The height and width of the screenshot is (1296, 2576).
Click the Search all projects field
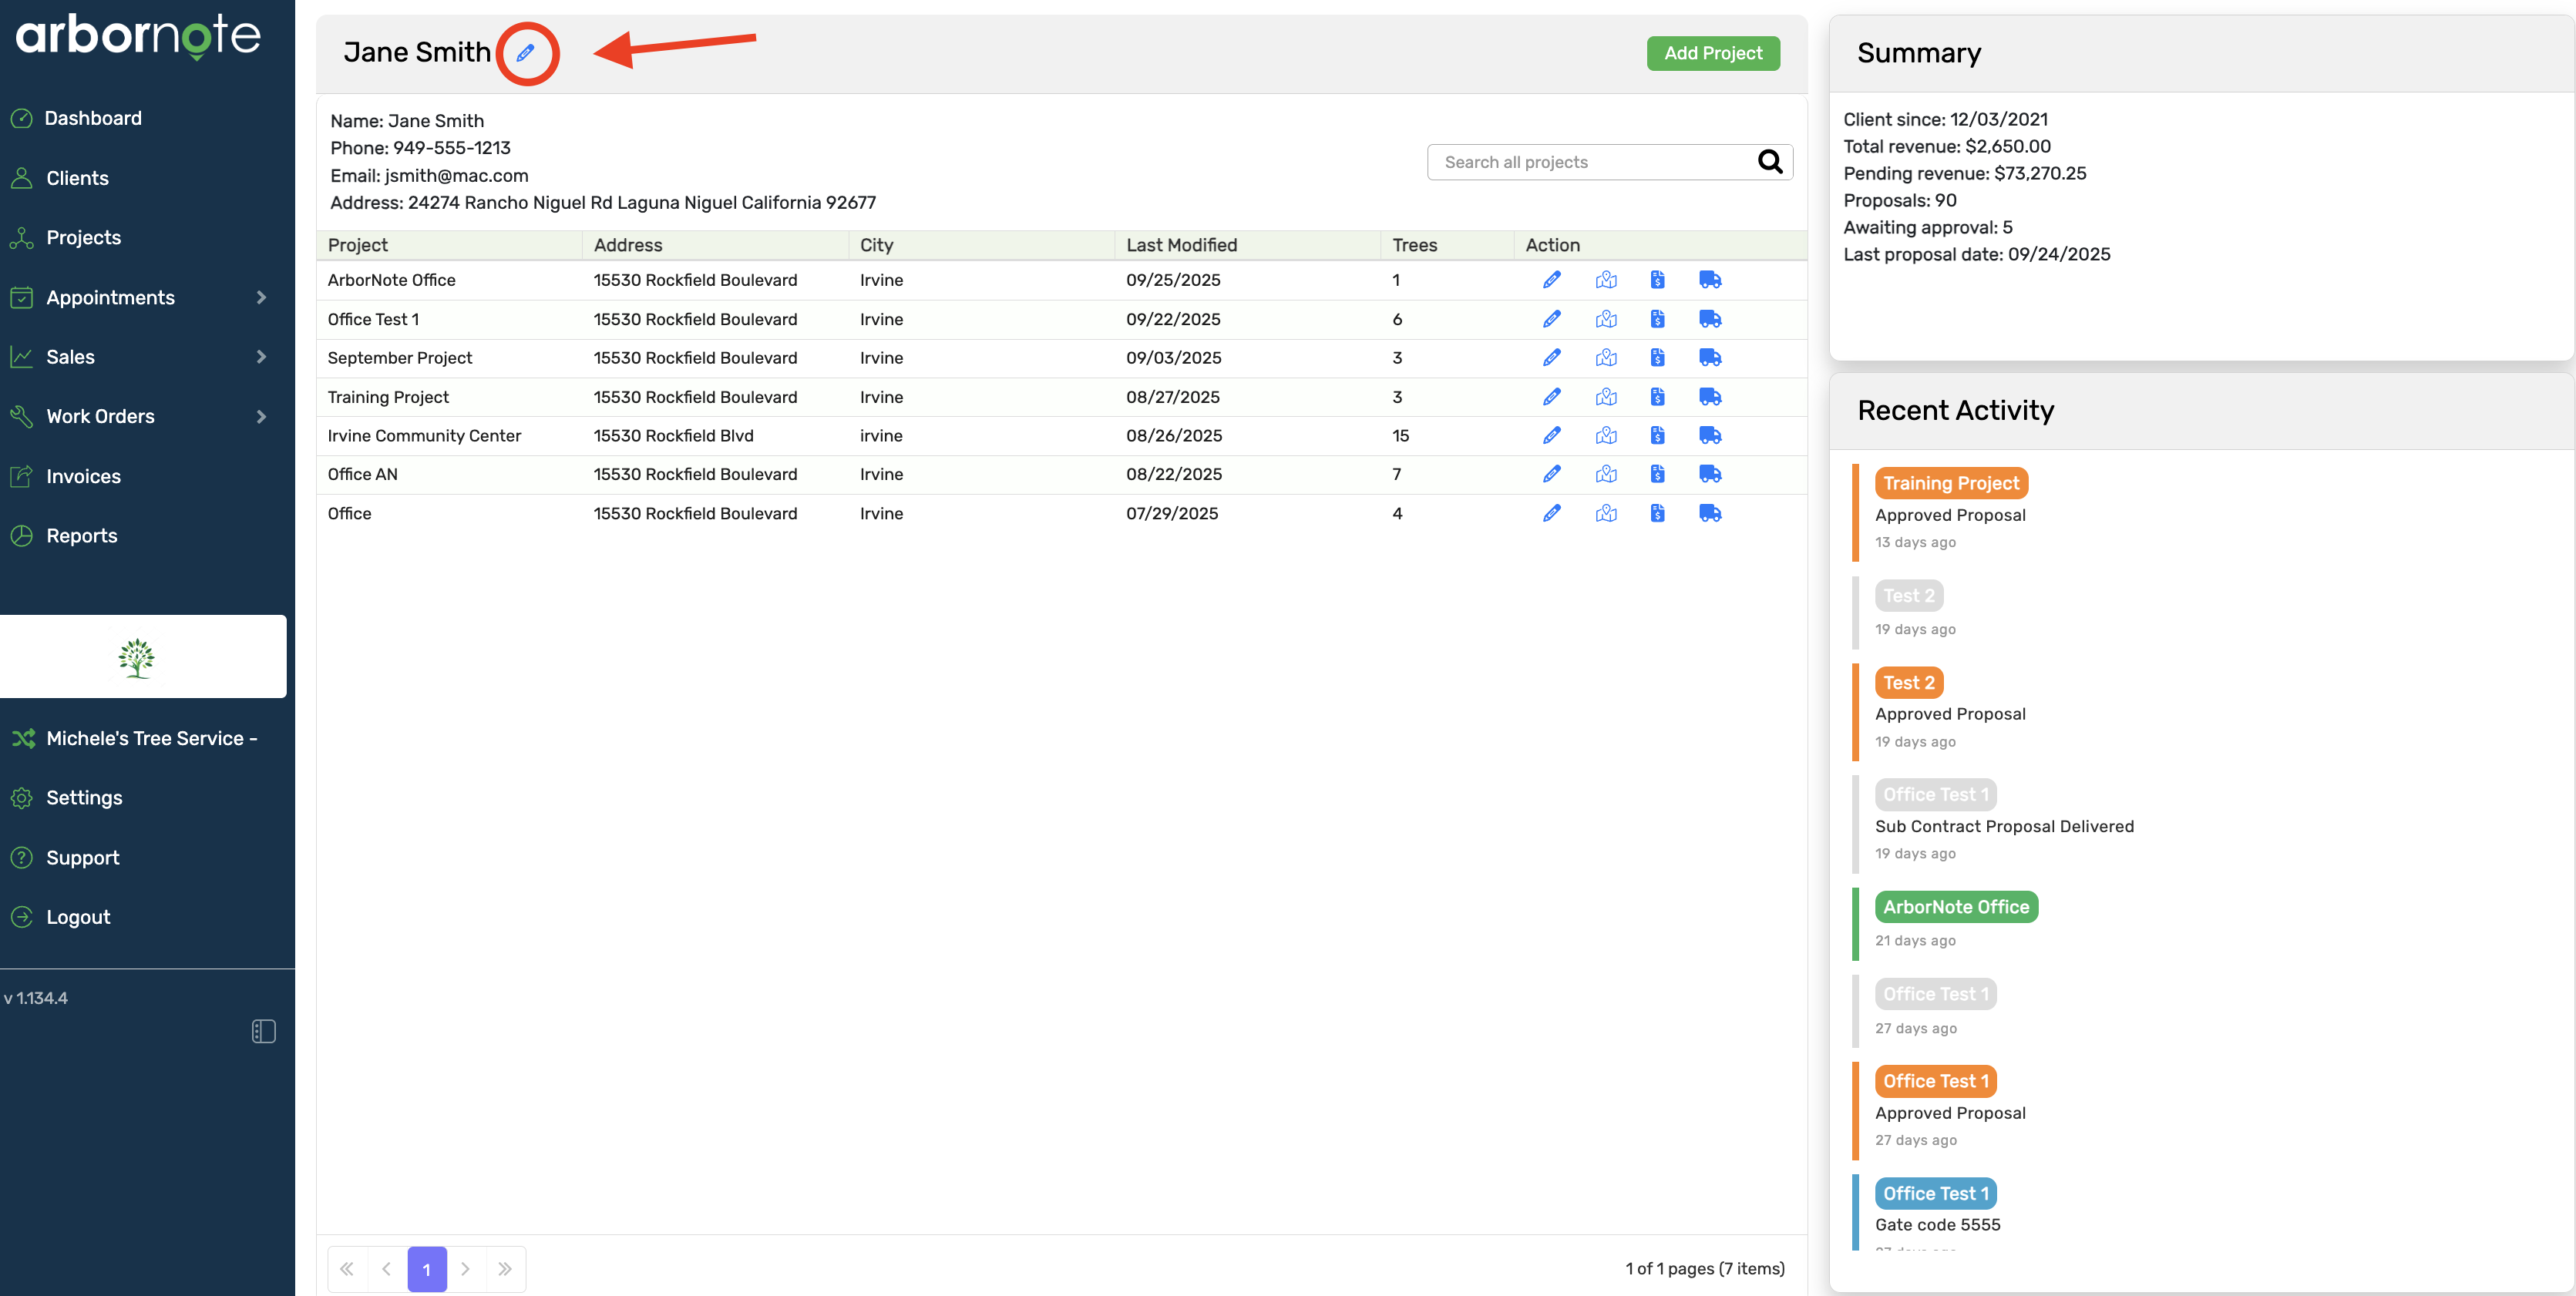coord(1590,162)
